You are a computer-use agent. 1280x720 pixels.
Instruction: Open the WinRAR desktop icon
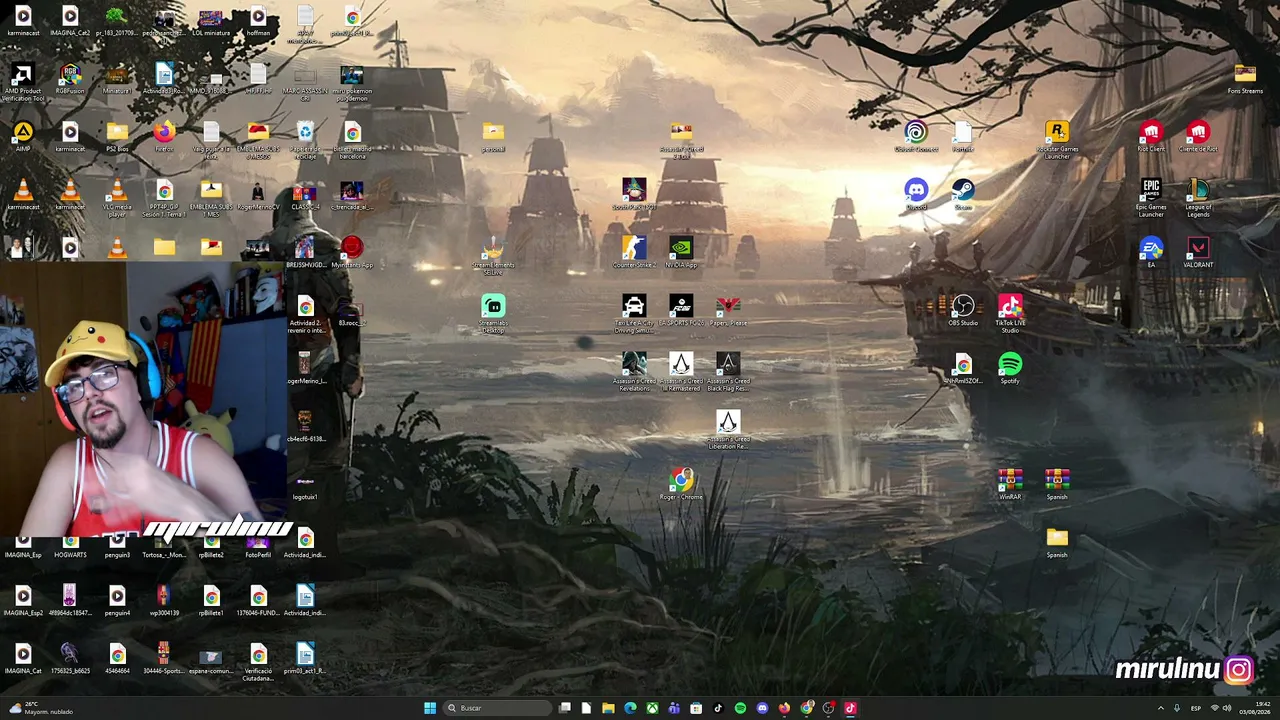pyautogui.click(x=1010, y=484)
